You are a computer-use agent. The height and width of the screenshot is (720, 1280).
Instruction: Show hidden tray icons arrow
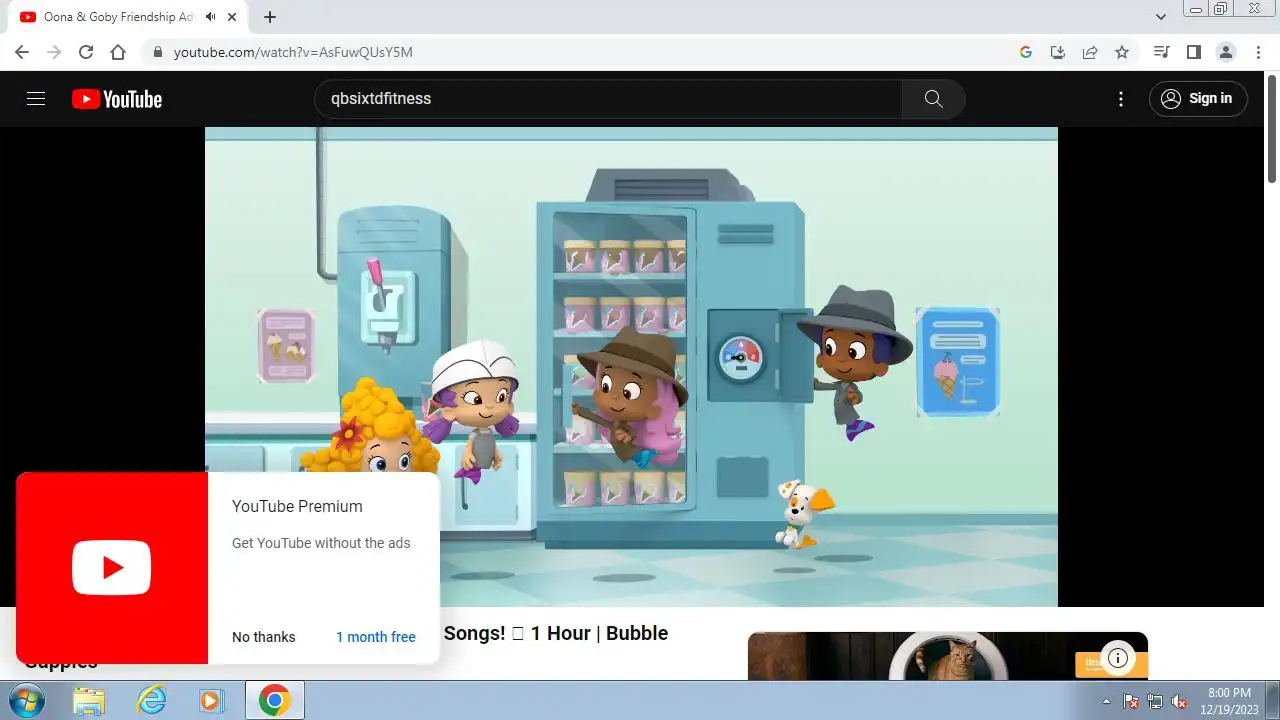point(1106,701)
